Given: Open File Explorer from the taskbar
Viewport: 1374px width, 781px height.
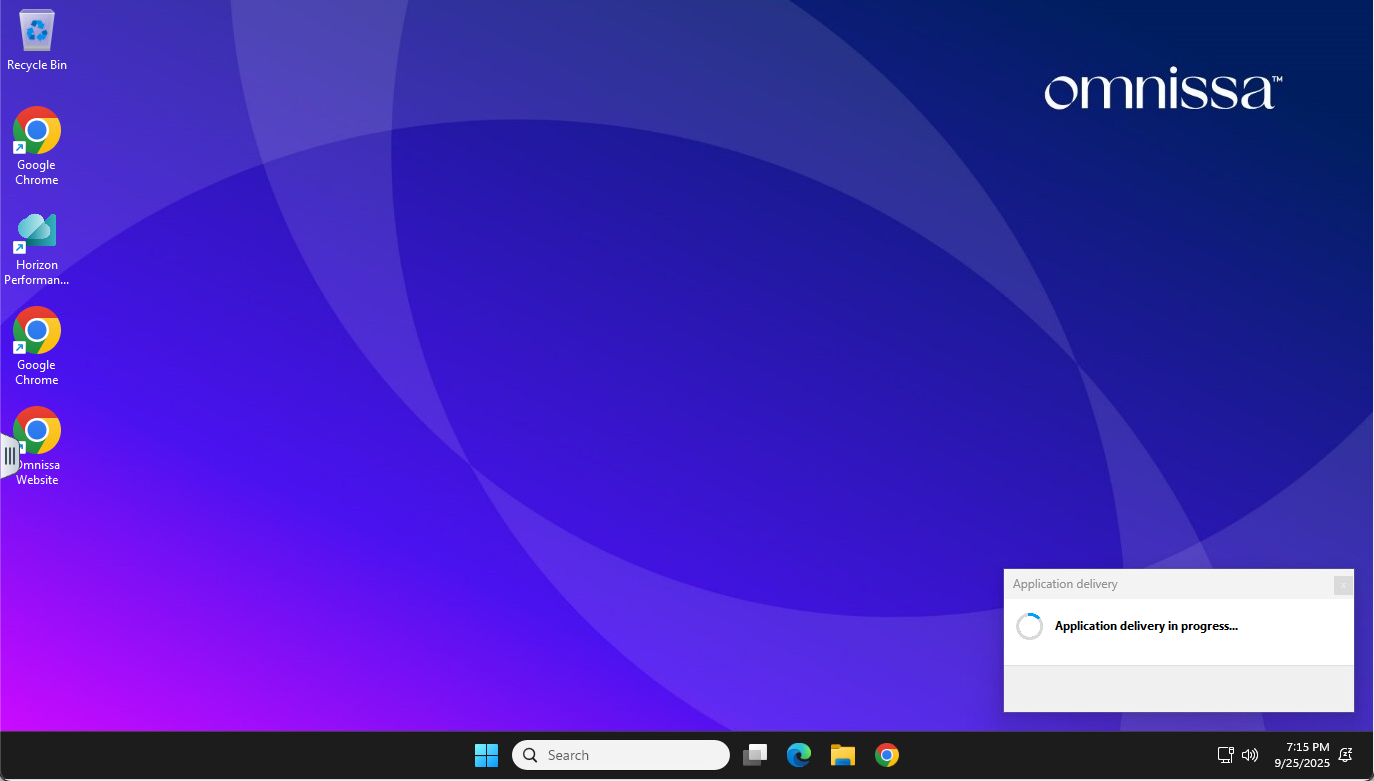Looking at the screenshot, I should 843,755.
